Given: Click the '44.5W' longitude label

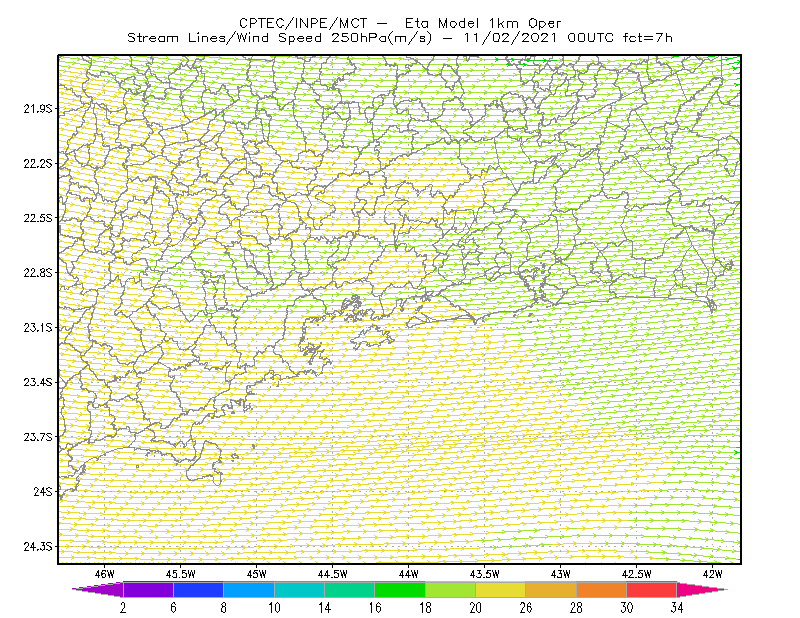Looking at the screenshot, I should point(333,574).
